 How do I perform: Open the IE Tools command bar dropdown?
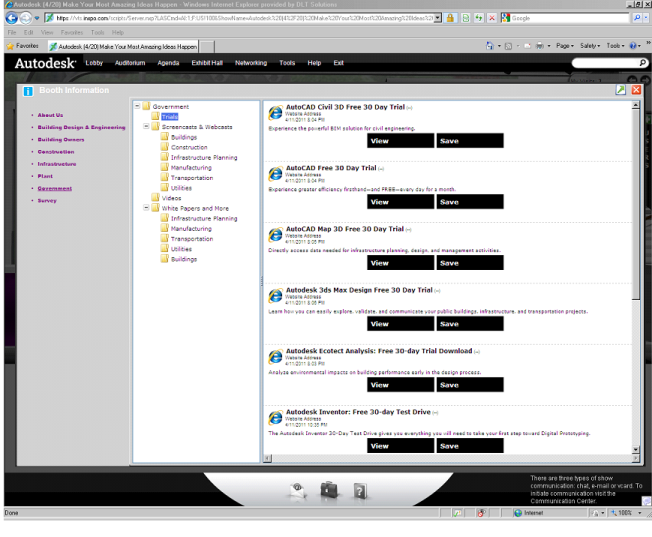(x=615, y=46)
